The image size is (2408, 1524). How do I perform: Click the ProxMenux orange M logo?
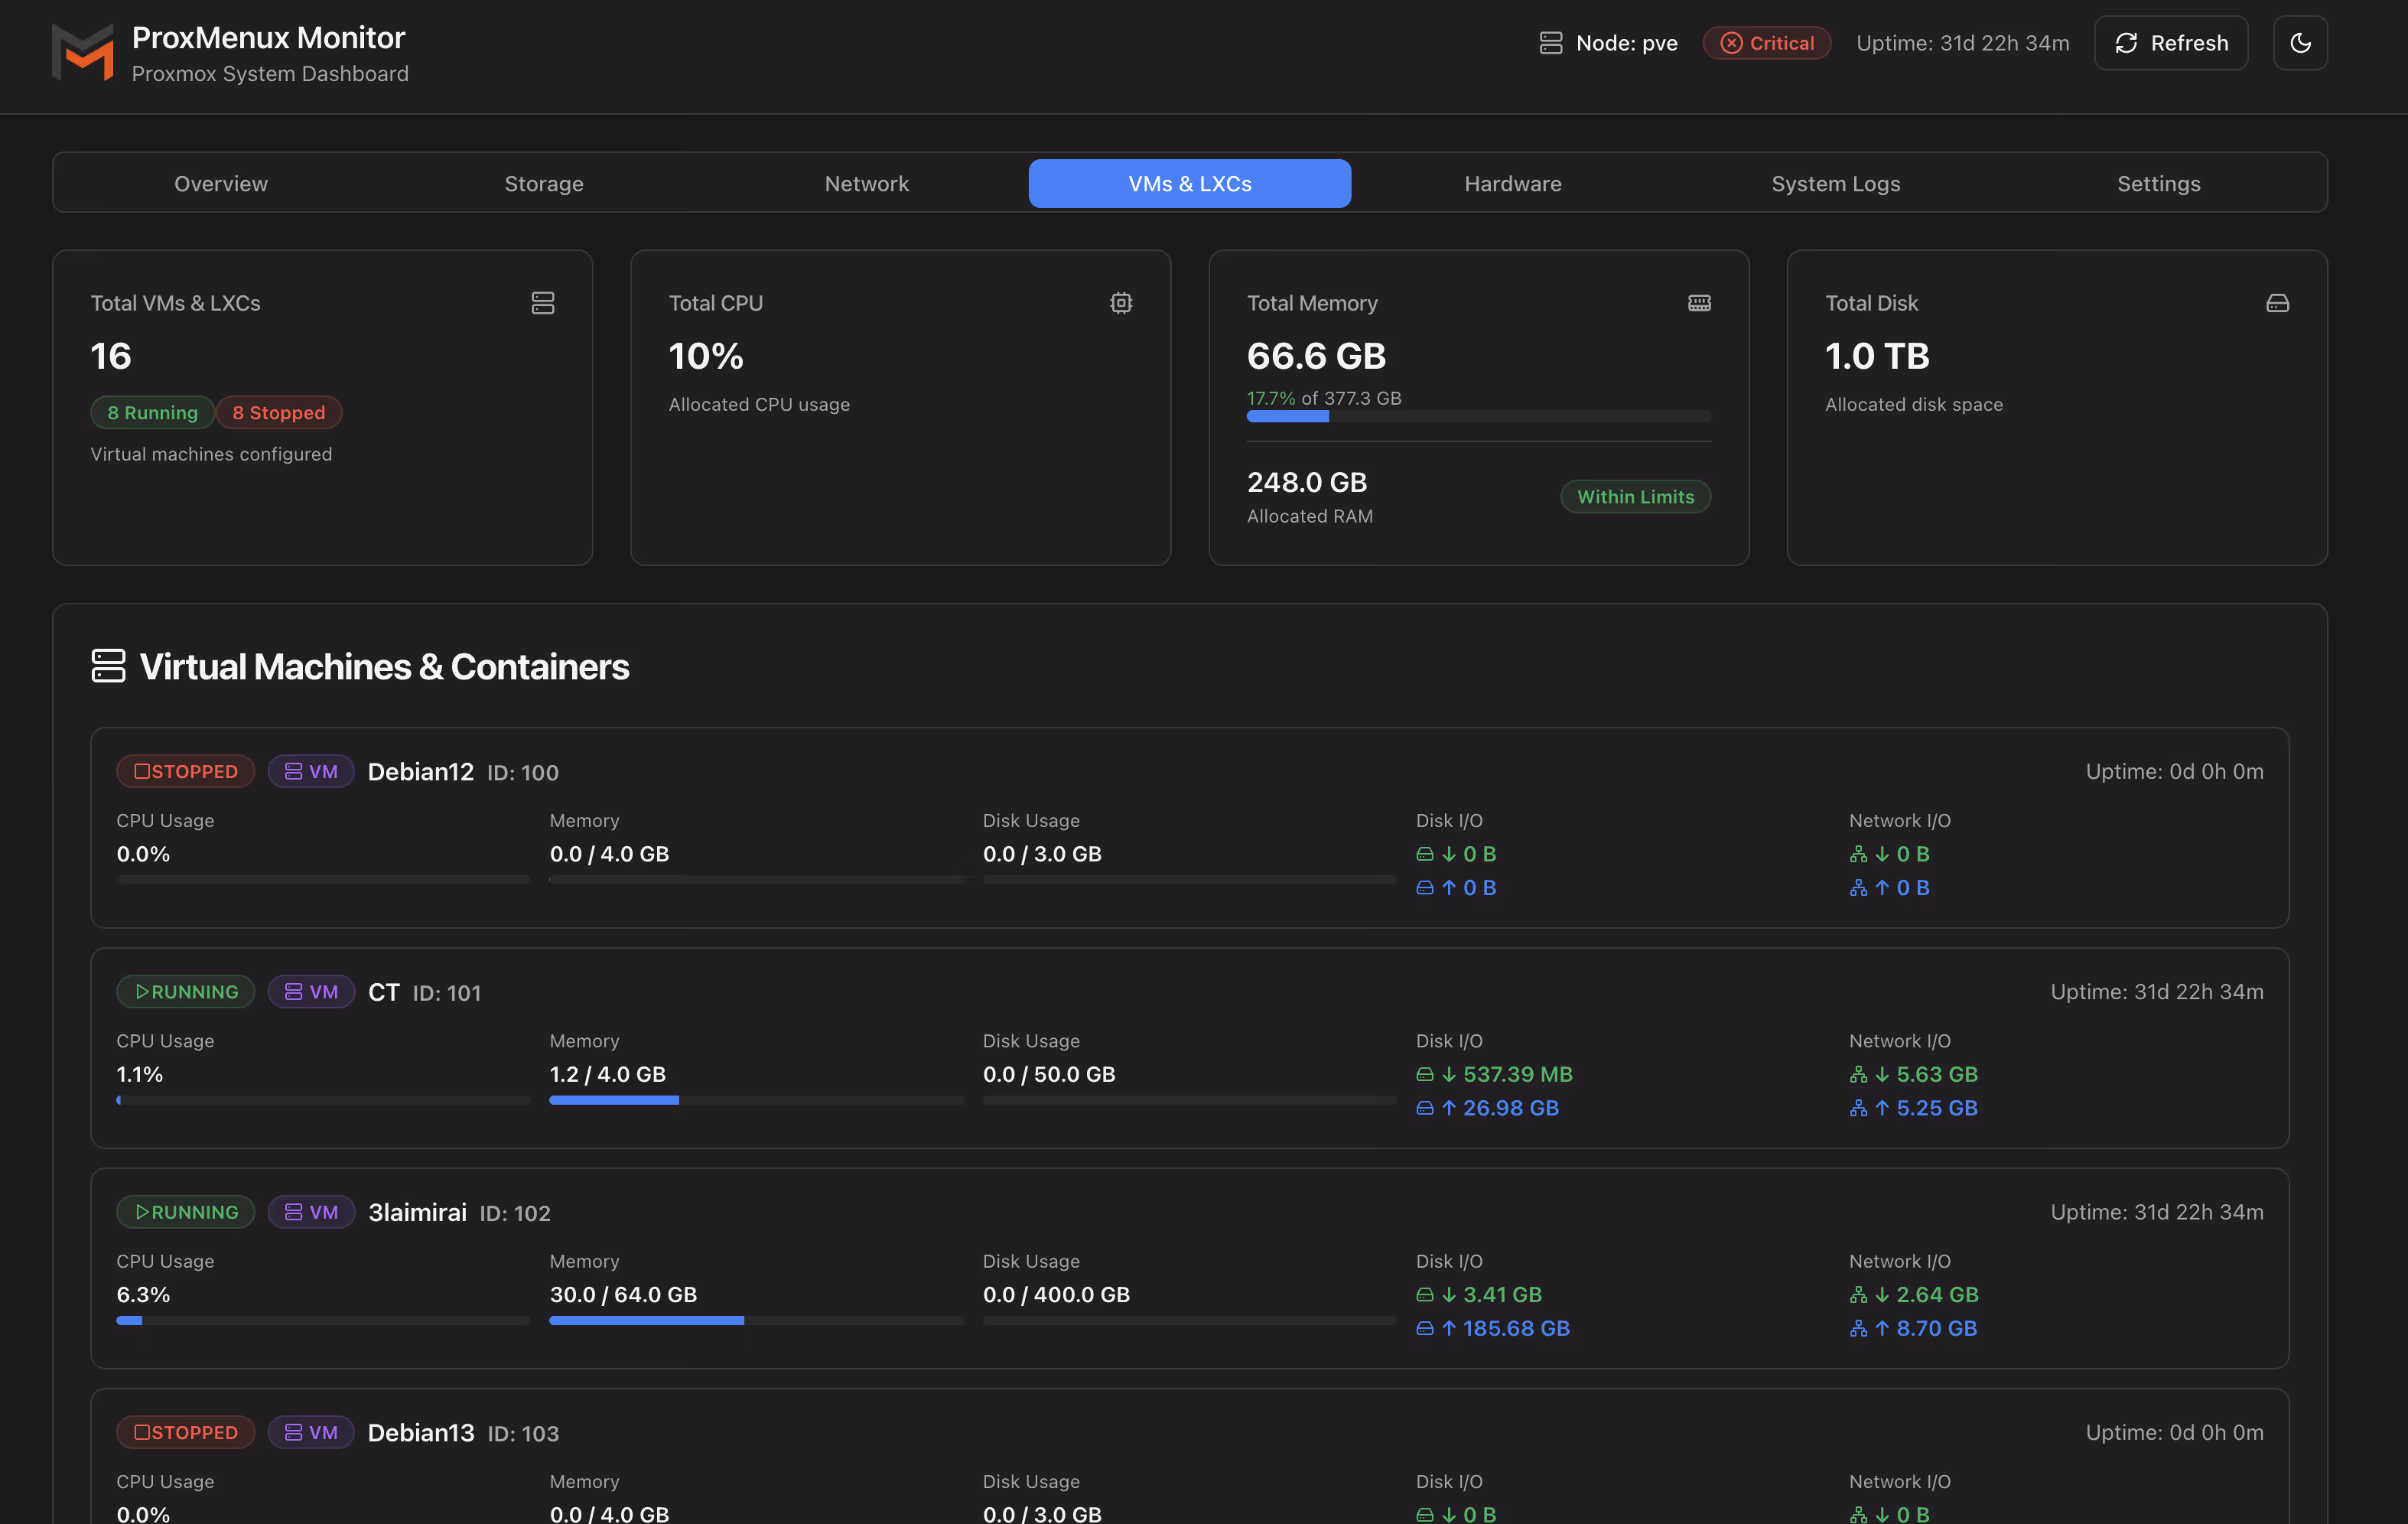coord(82,52)
